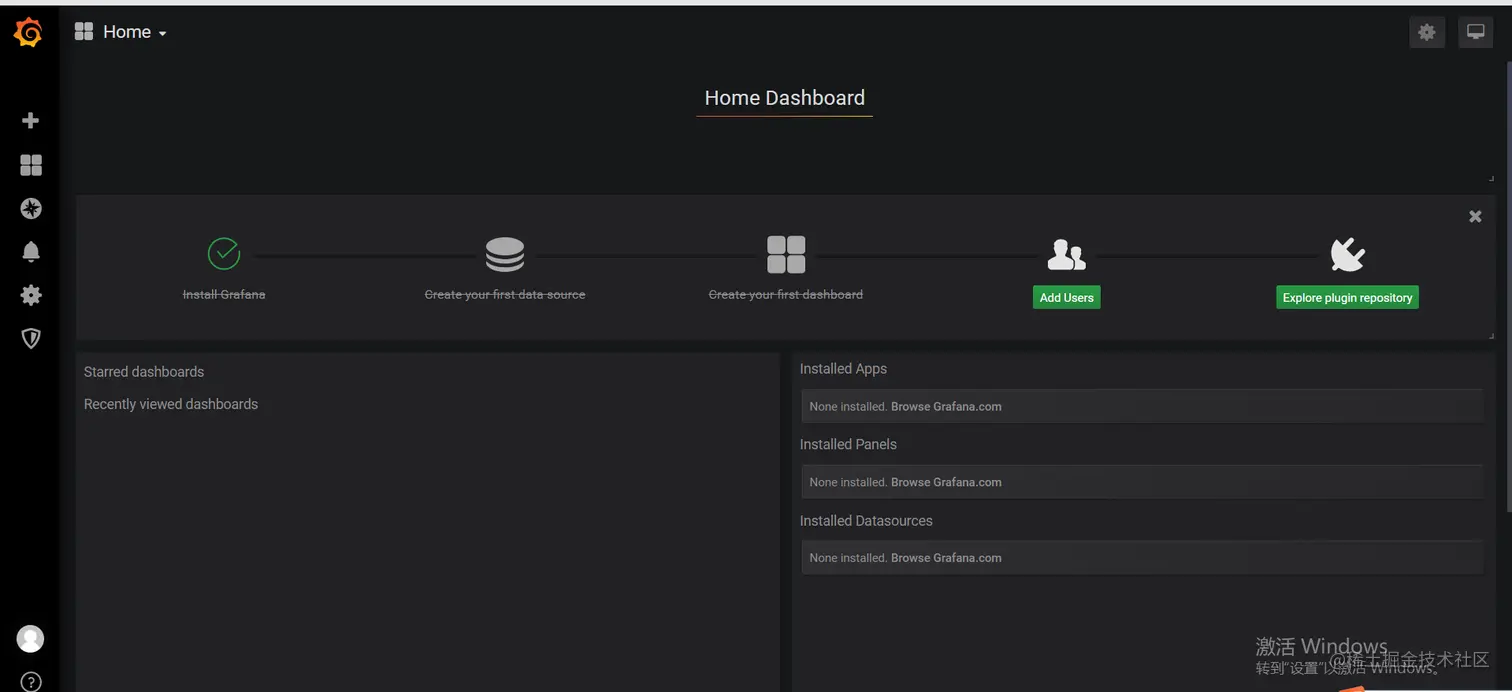Click the Installed Datasources heading
Image resolution: width=1512 pixels, height=692 pixels.
point(866,521)
